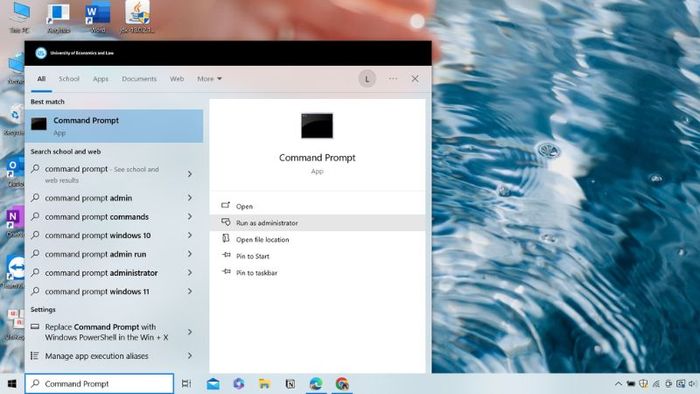Click the Open file location icon
700x394 pixels.
coord(225,239)
